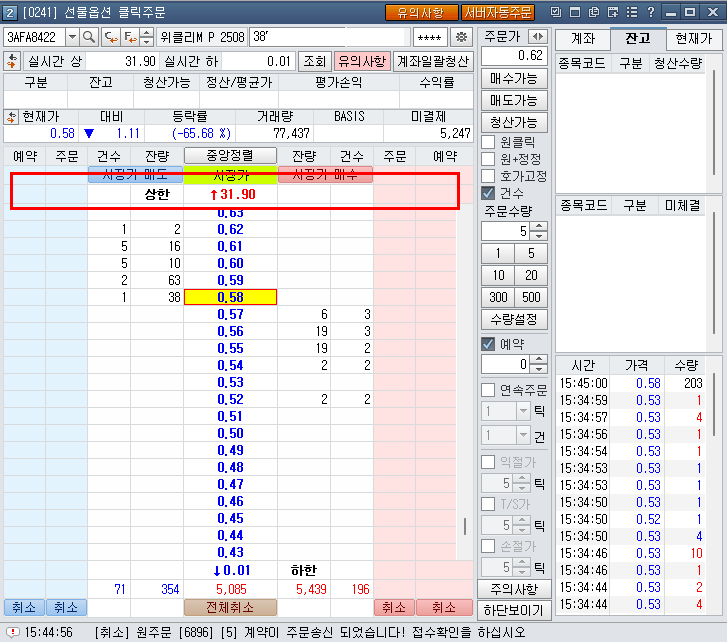Open the stock code search magnifier
Viewport: 727px width, 642px height.
pos(89,37)
